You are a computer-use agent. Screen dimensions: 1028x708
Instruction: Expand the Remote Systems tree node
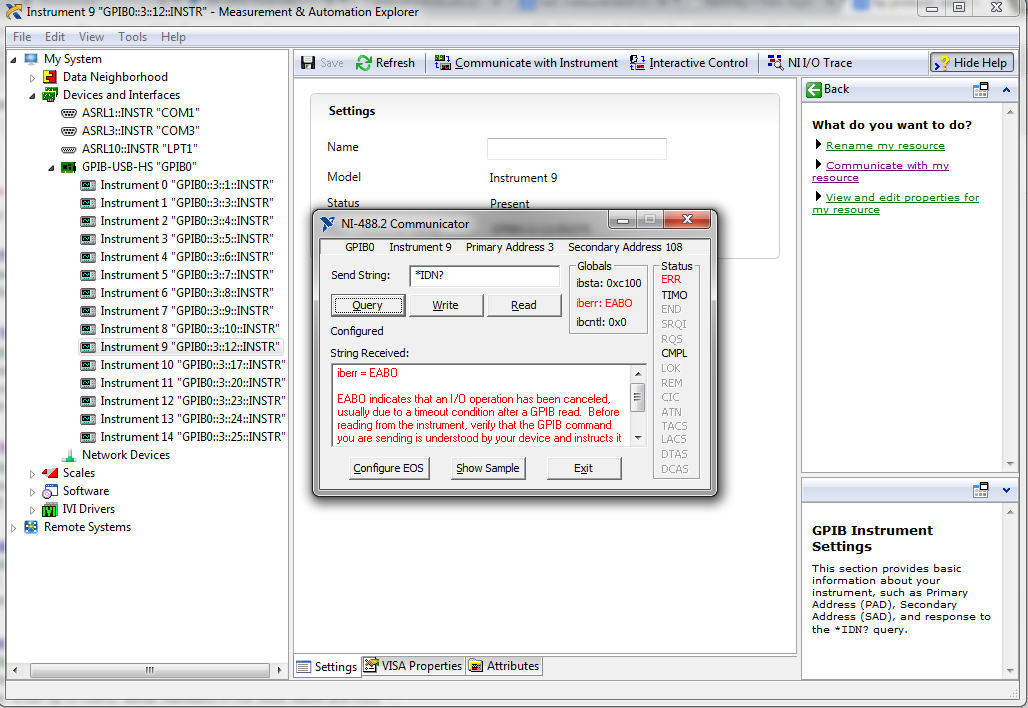tap(13, 528)
